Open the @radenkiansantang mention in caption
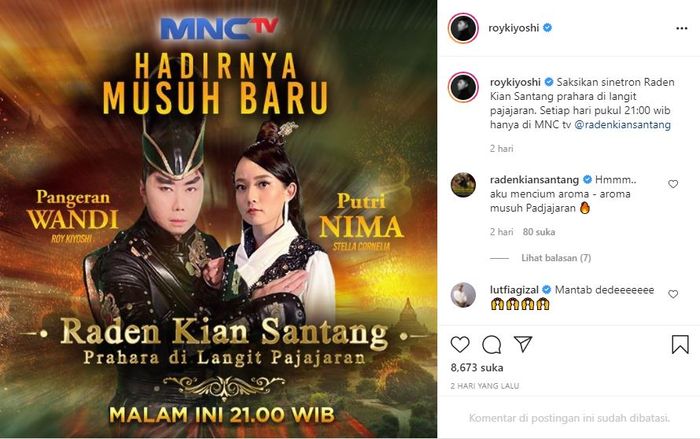This screenshot has width=700, height=439. coord(622,125)
